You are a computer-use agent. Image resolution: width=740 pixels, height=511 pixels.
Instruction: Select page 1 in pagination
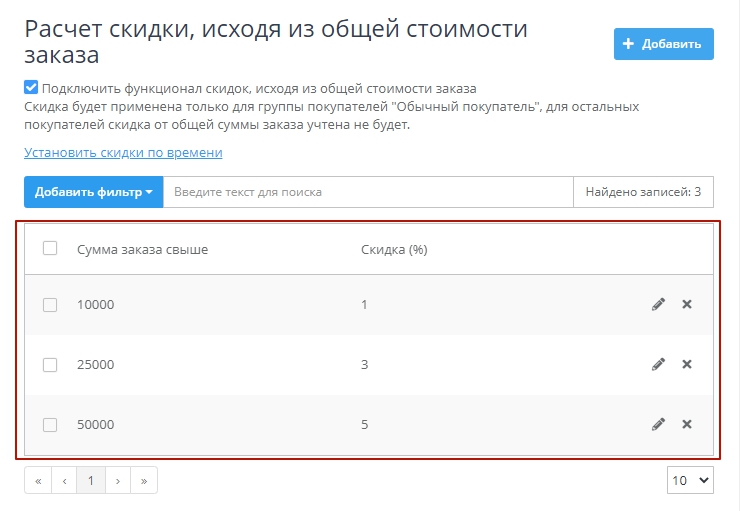(90, 481)
